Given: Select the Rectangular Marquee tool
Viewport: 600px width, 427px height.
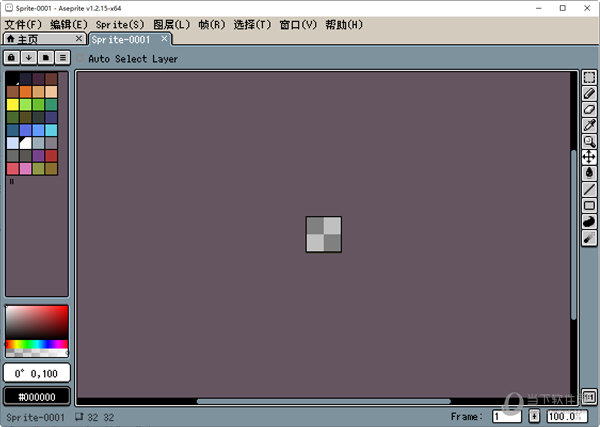Looking at the screenshot, I should [589, 77].
